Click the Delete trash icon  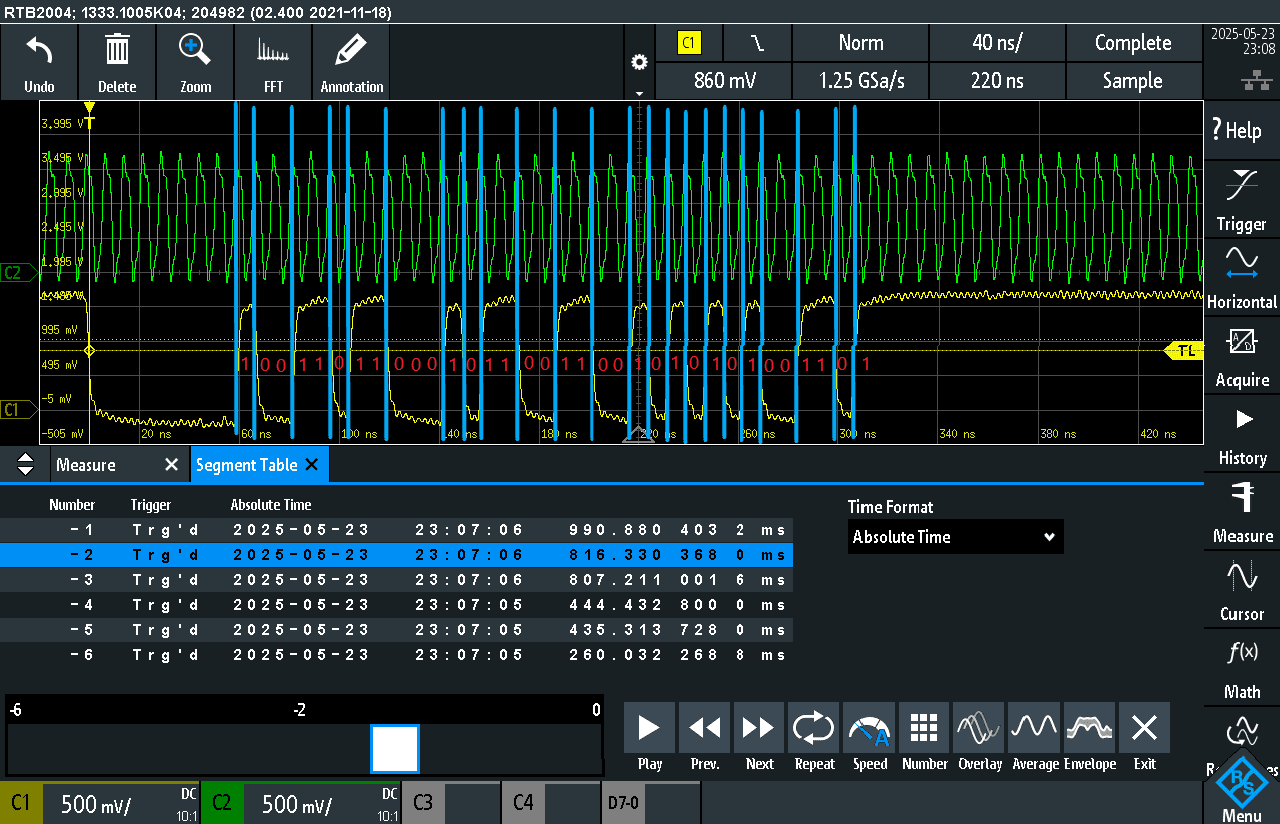point(117,49)
